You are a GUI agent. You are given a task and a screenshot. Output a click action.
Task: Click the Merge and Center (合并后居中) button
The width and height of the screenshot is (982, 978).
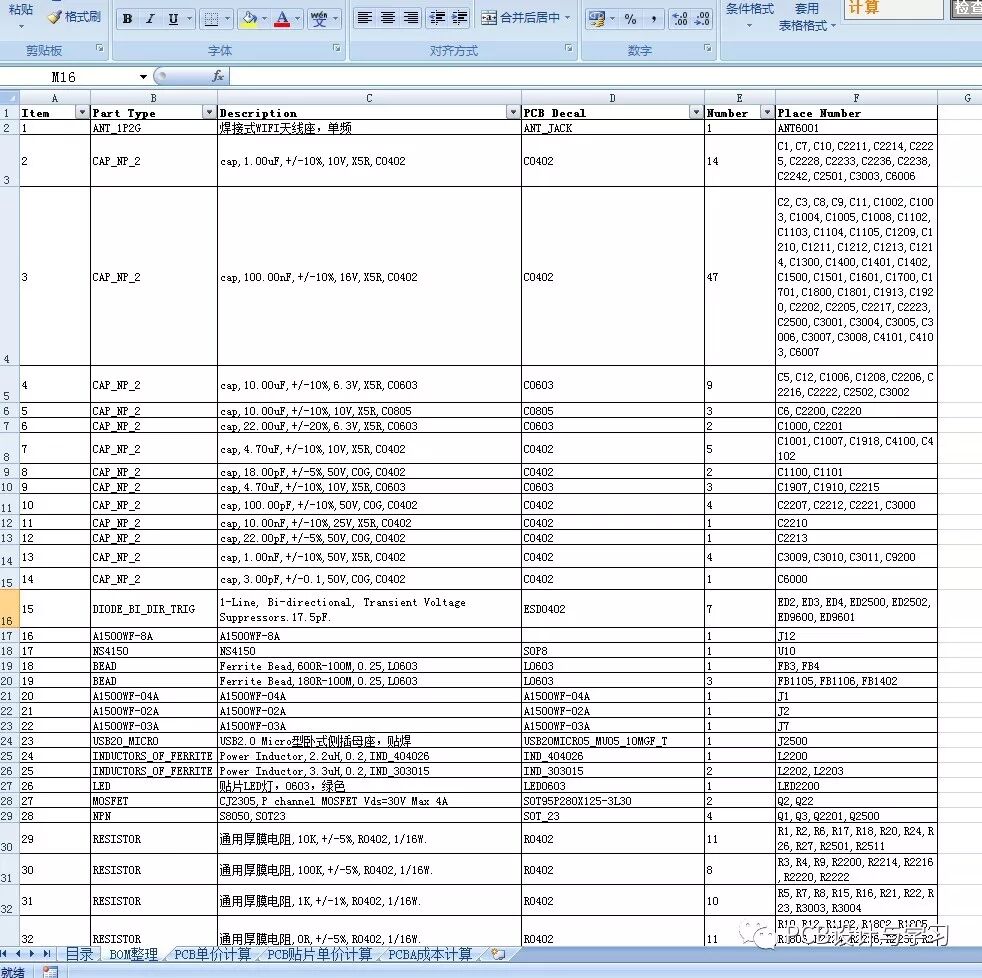(526, 18)
